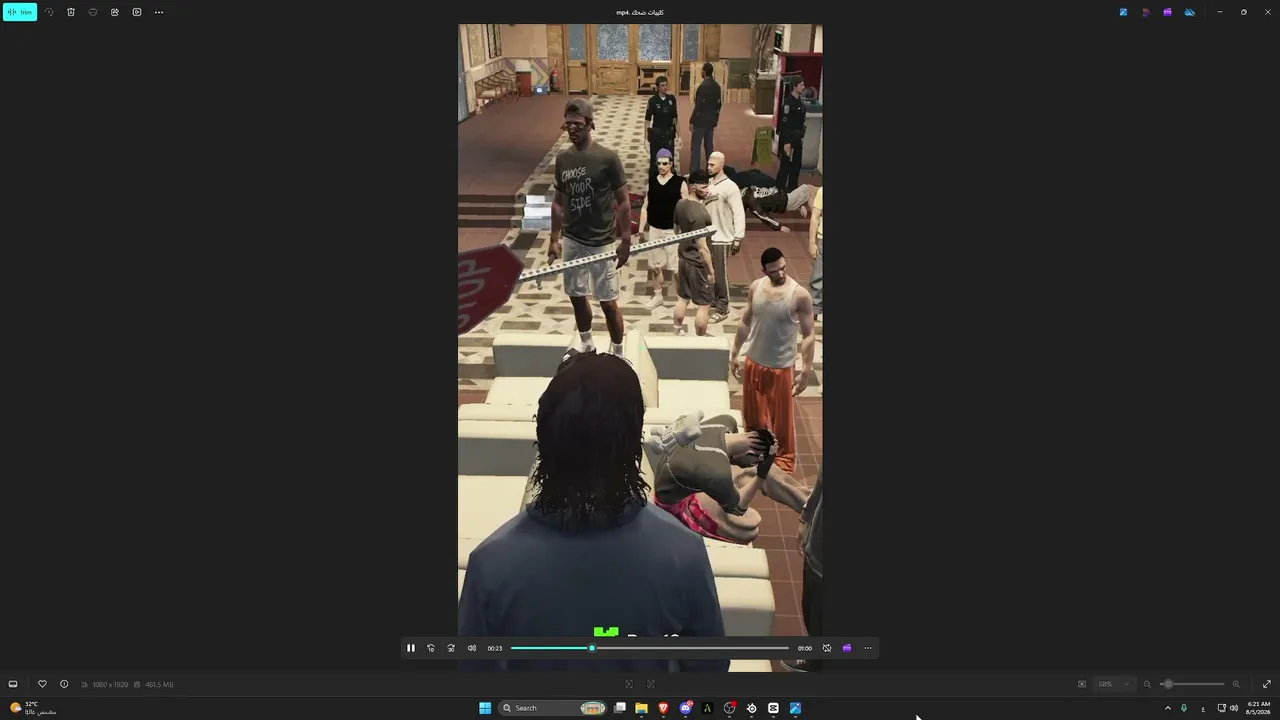Viewport: 1280px width, 720px height.
Task: Click the video seek bar handle
Action: (592, 648)
